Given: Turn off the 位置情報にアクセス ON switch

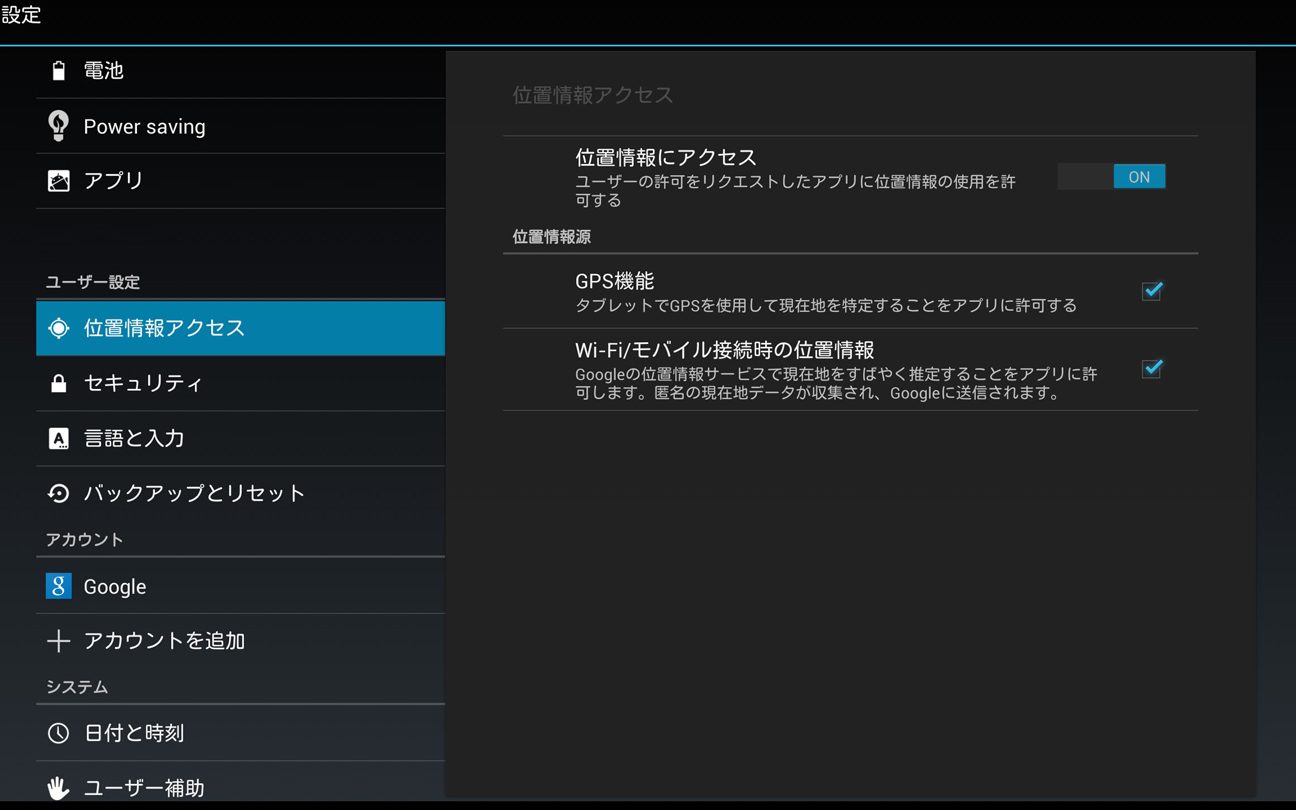Looking at the screenshot, I should pyautogui.click(x=1112, y=177).
